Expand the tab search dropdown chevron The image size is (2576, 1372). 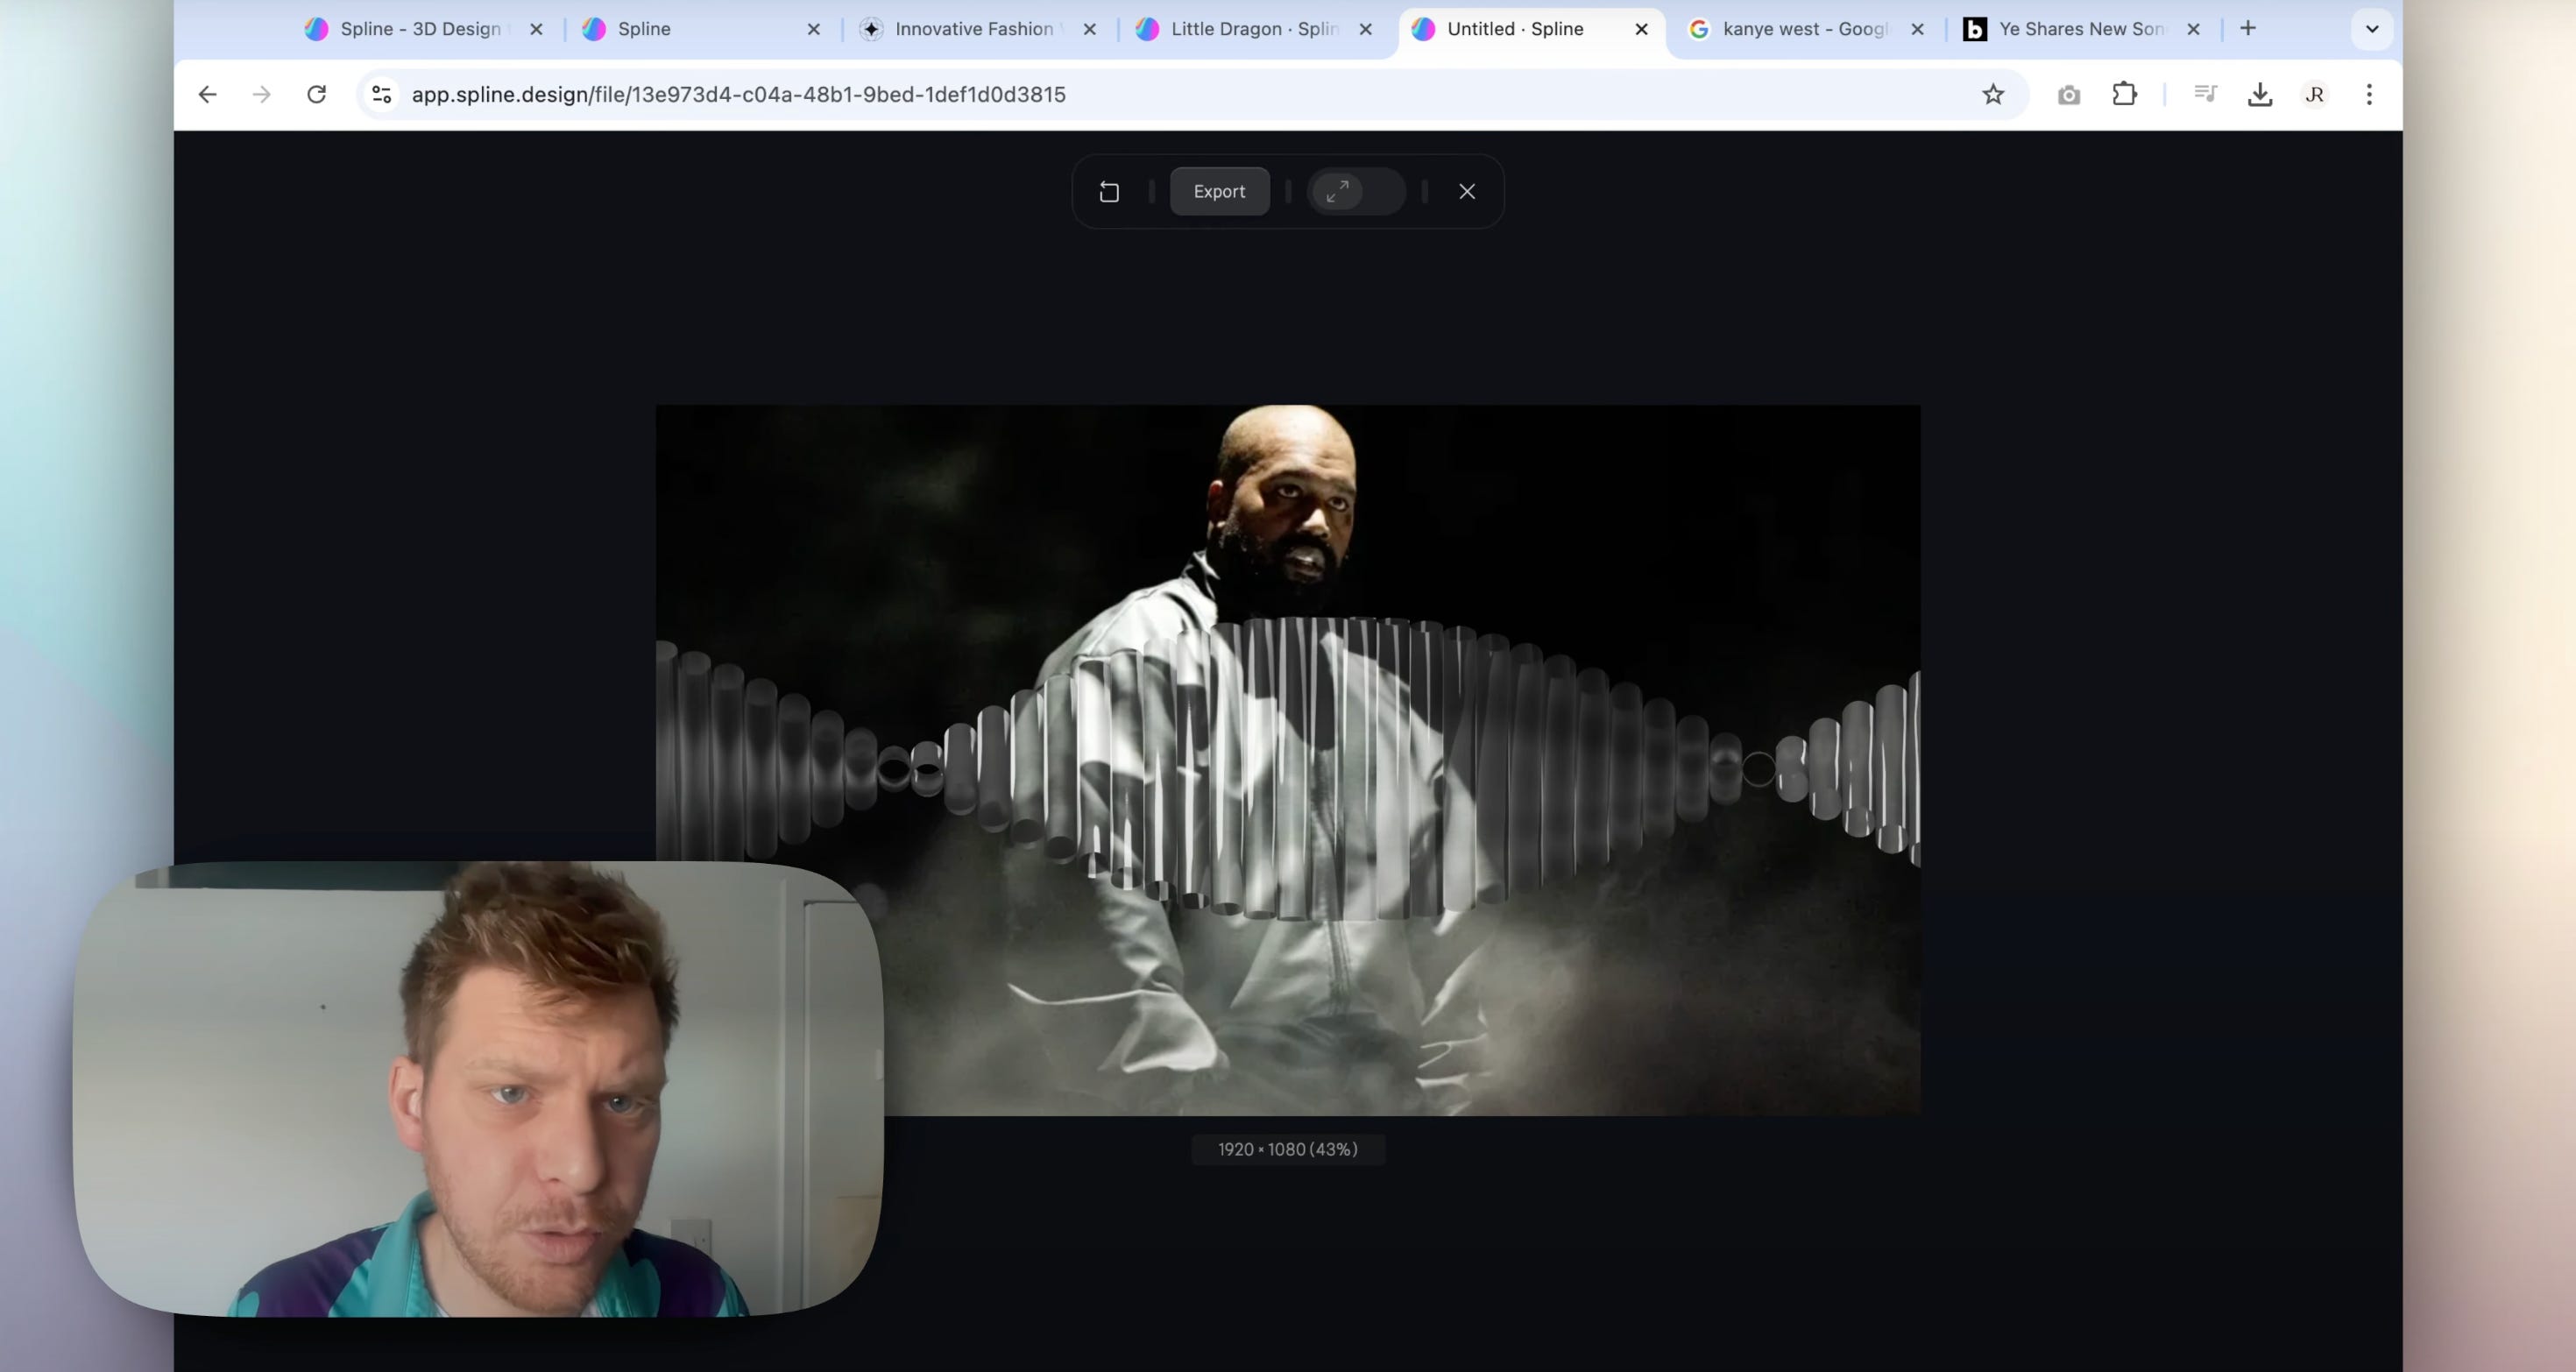(2371, 29)
